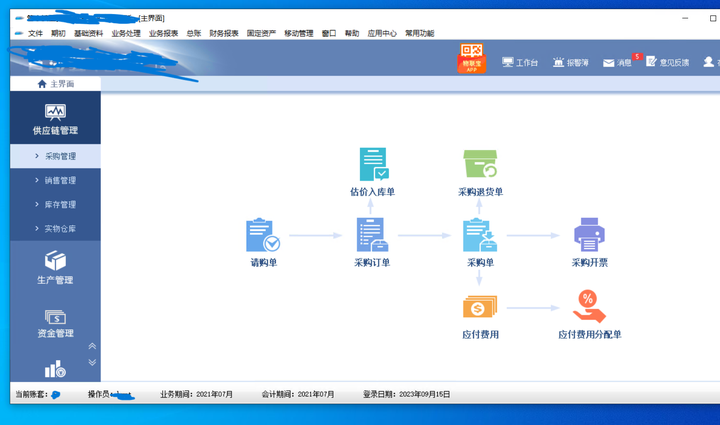This screenshot has width=720, height=425.
Task: Open the 采购退货单 box icon
Action: pos(480,164)
